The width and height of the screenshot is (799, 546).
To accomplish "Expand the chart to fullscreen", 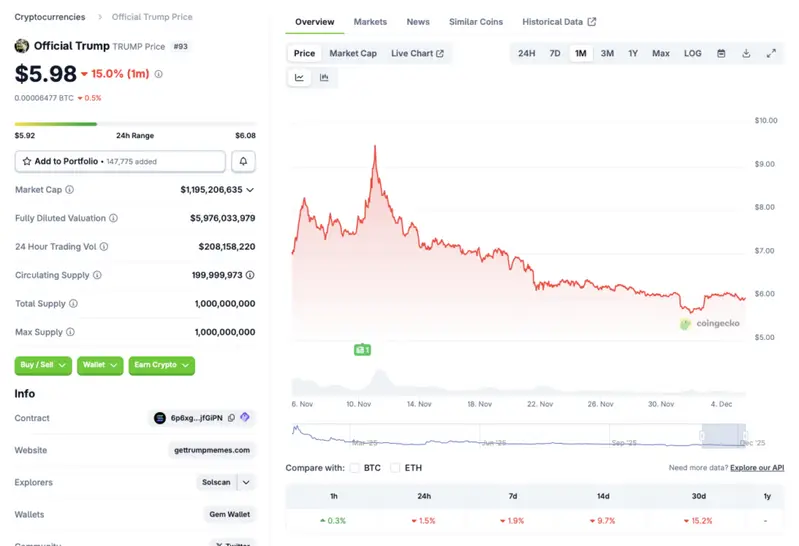I will tap(771, 53).
